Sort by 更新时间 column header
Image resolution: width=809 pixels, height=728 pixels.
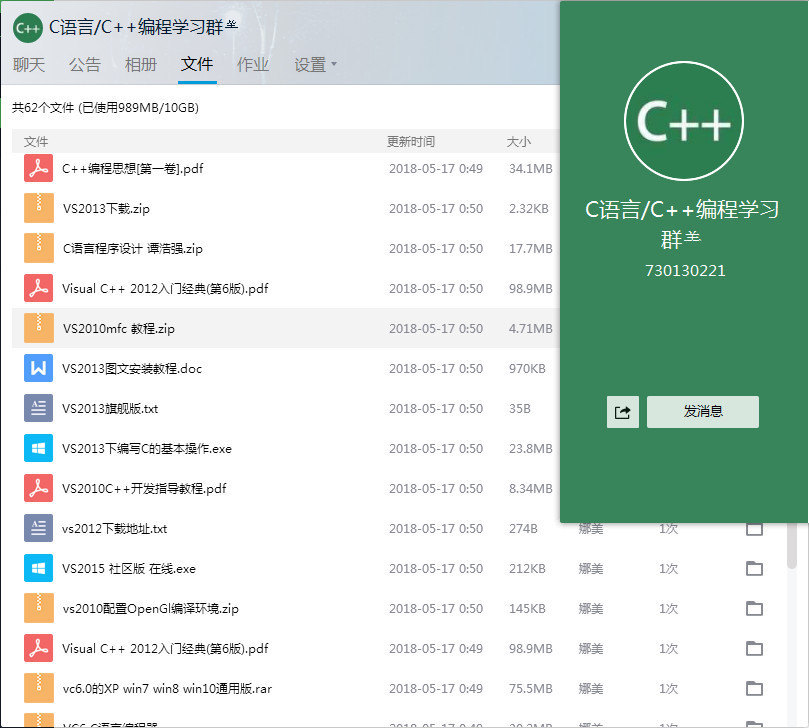411,141
